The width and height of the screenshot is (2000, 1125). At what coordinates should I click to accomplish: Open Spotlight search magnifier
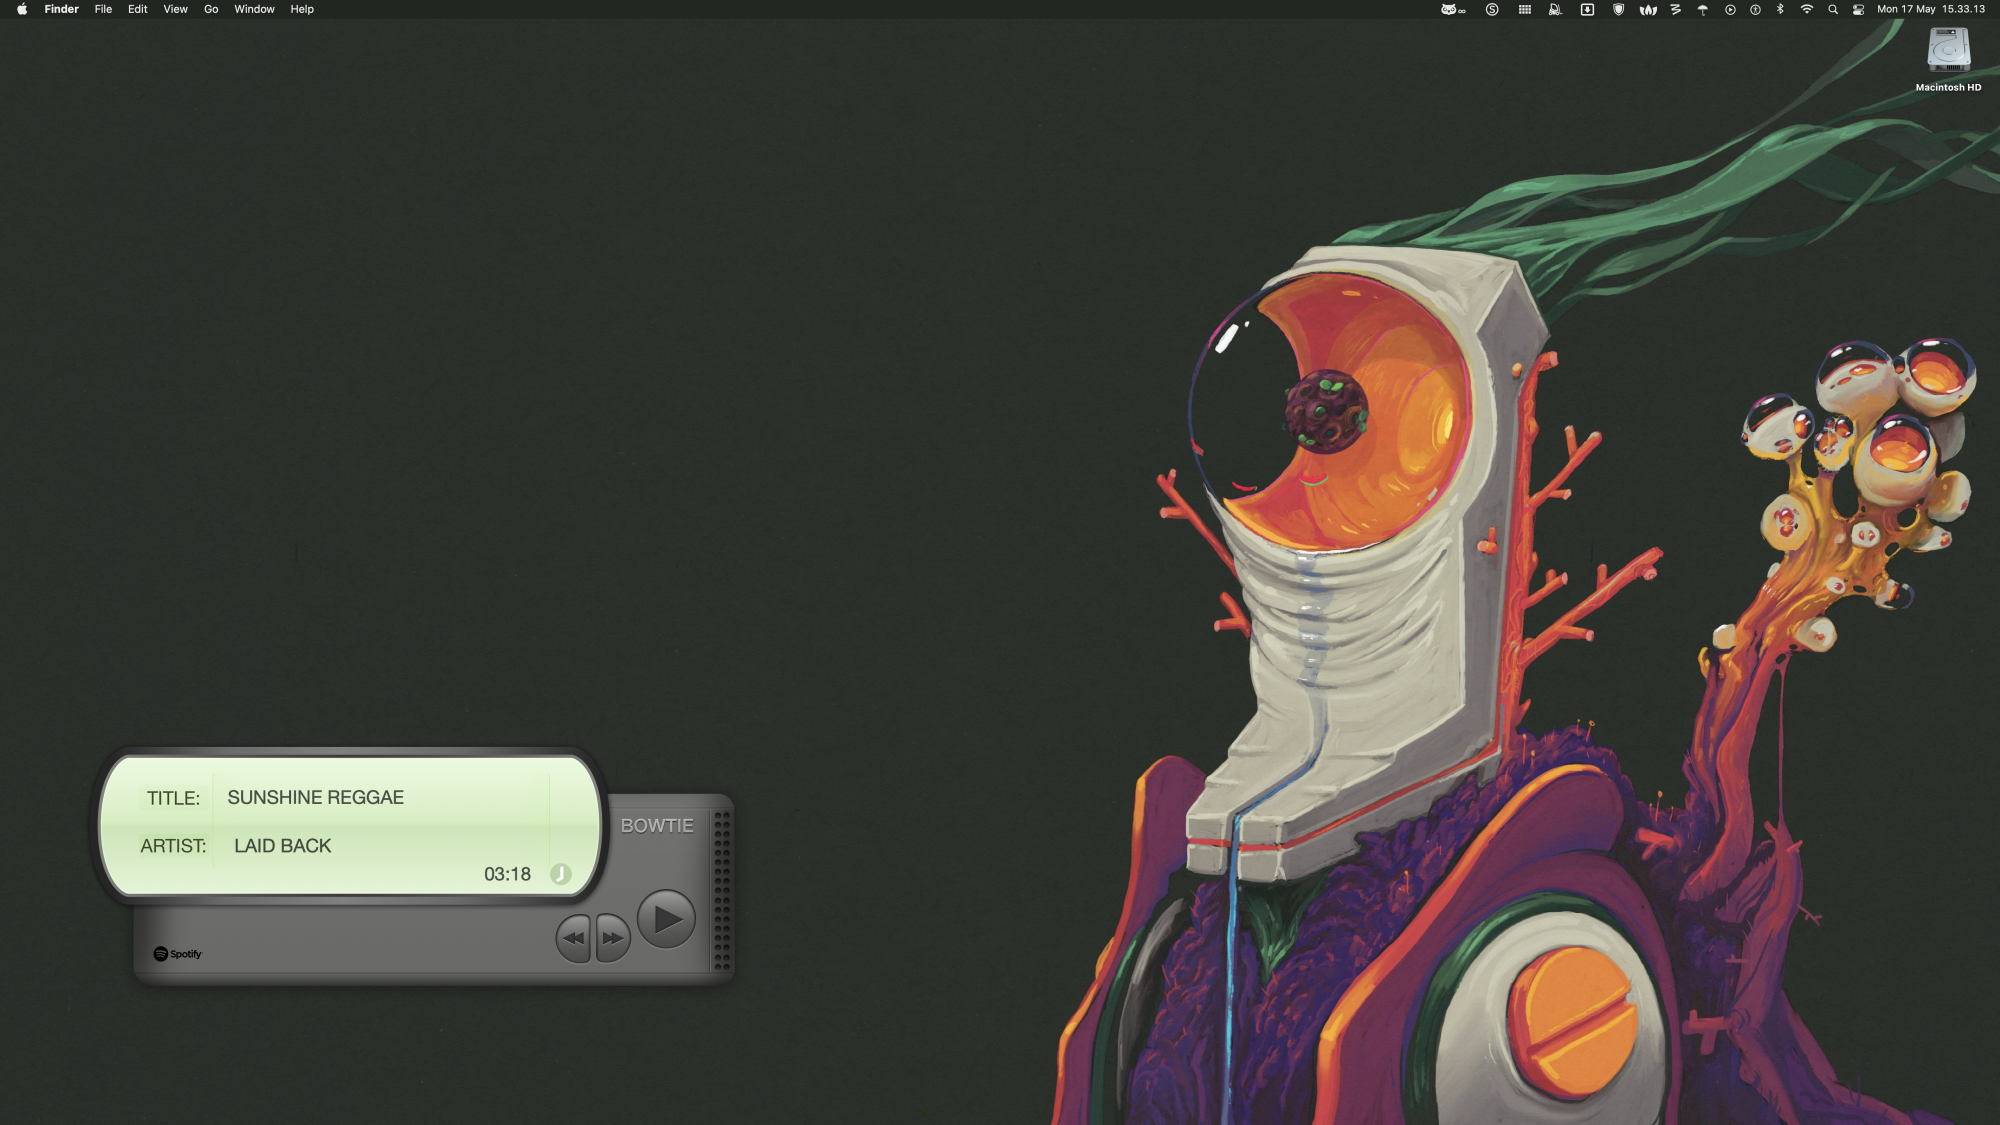point(1833,9)
